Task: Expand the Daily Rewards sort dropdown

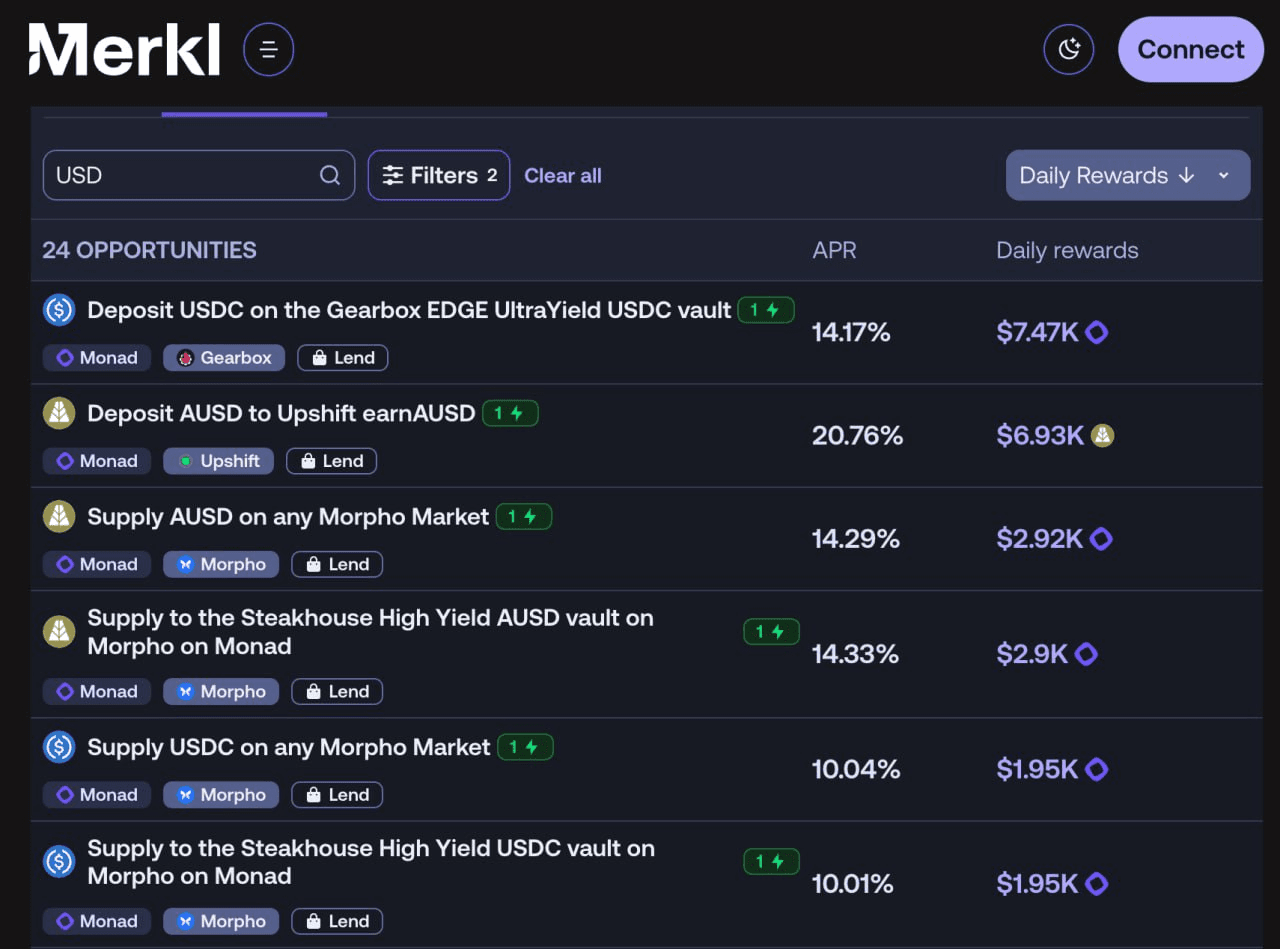Action: pyautogui.click(x=1224, y=176)
